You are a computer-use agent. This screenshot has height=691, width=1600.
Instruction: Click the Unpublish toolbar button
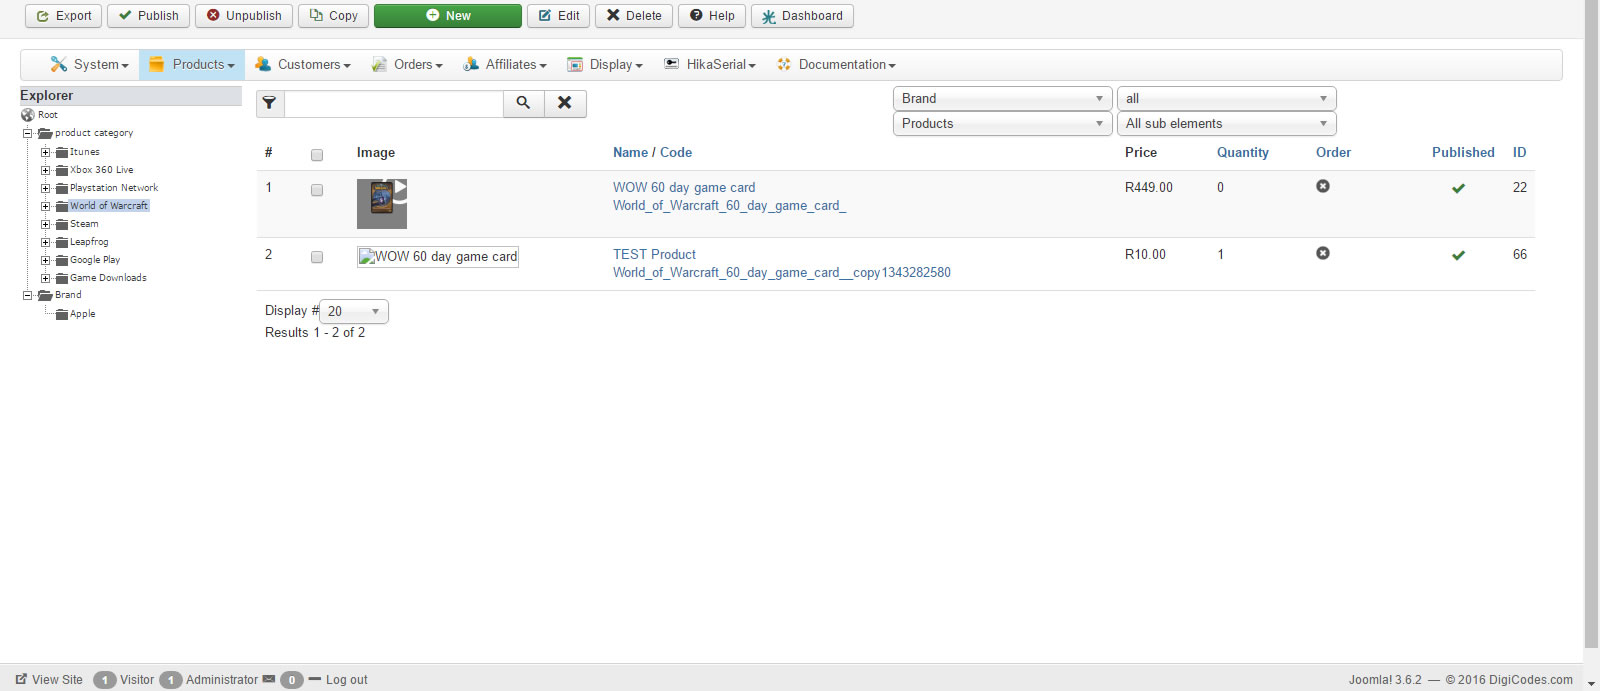coord(244,16)
